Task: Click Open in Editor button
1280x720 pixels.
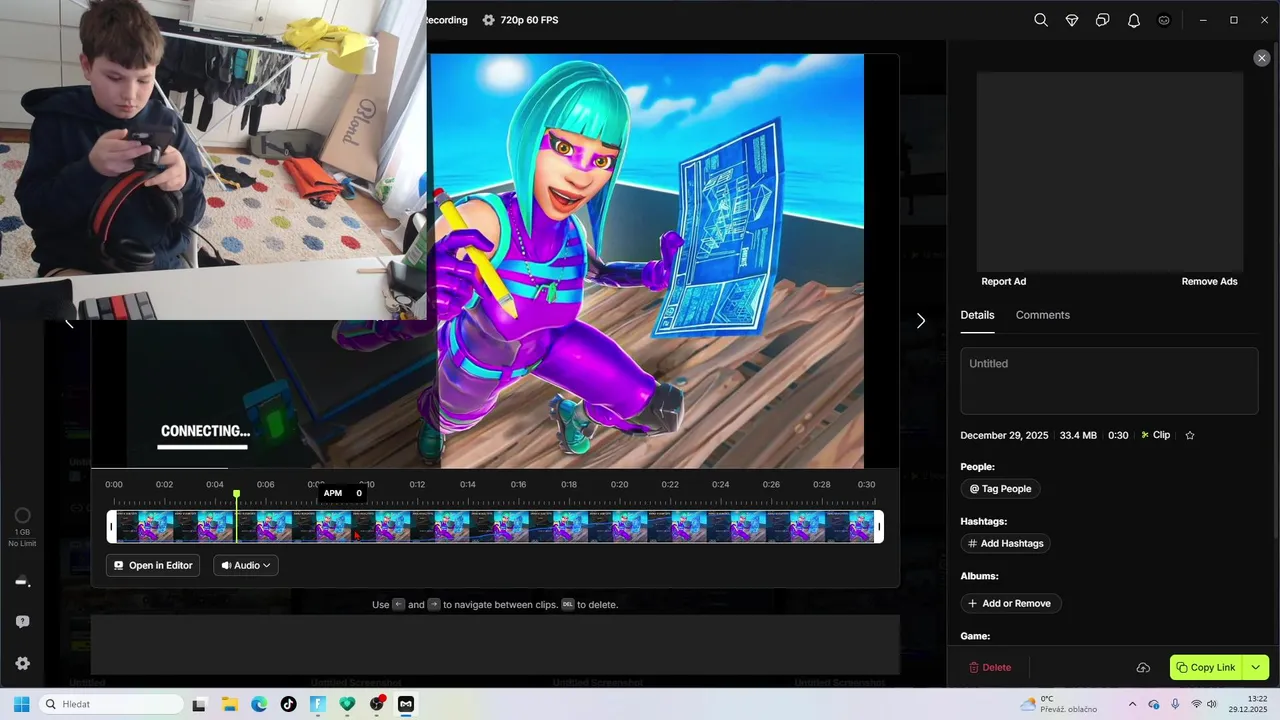Action: (153, 565)
